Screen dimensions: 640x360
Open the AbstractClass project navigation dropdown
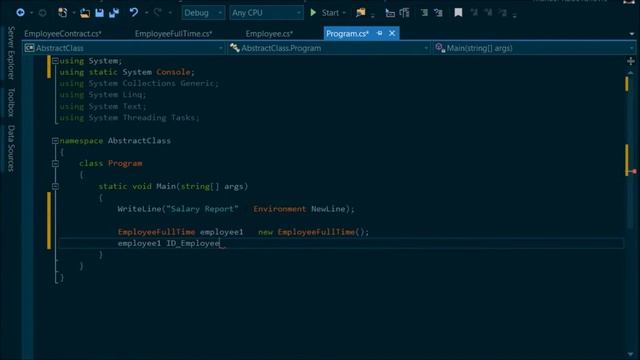(x=124, y=48)
